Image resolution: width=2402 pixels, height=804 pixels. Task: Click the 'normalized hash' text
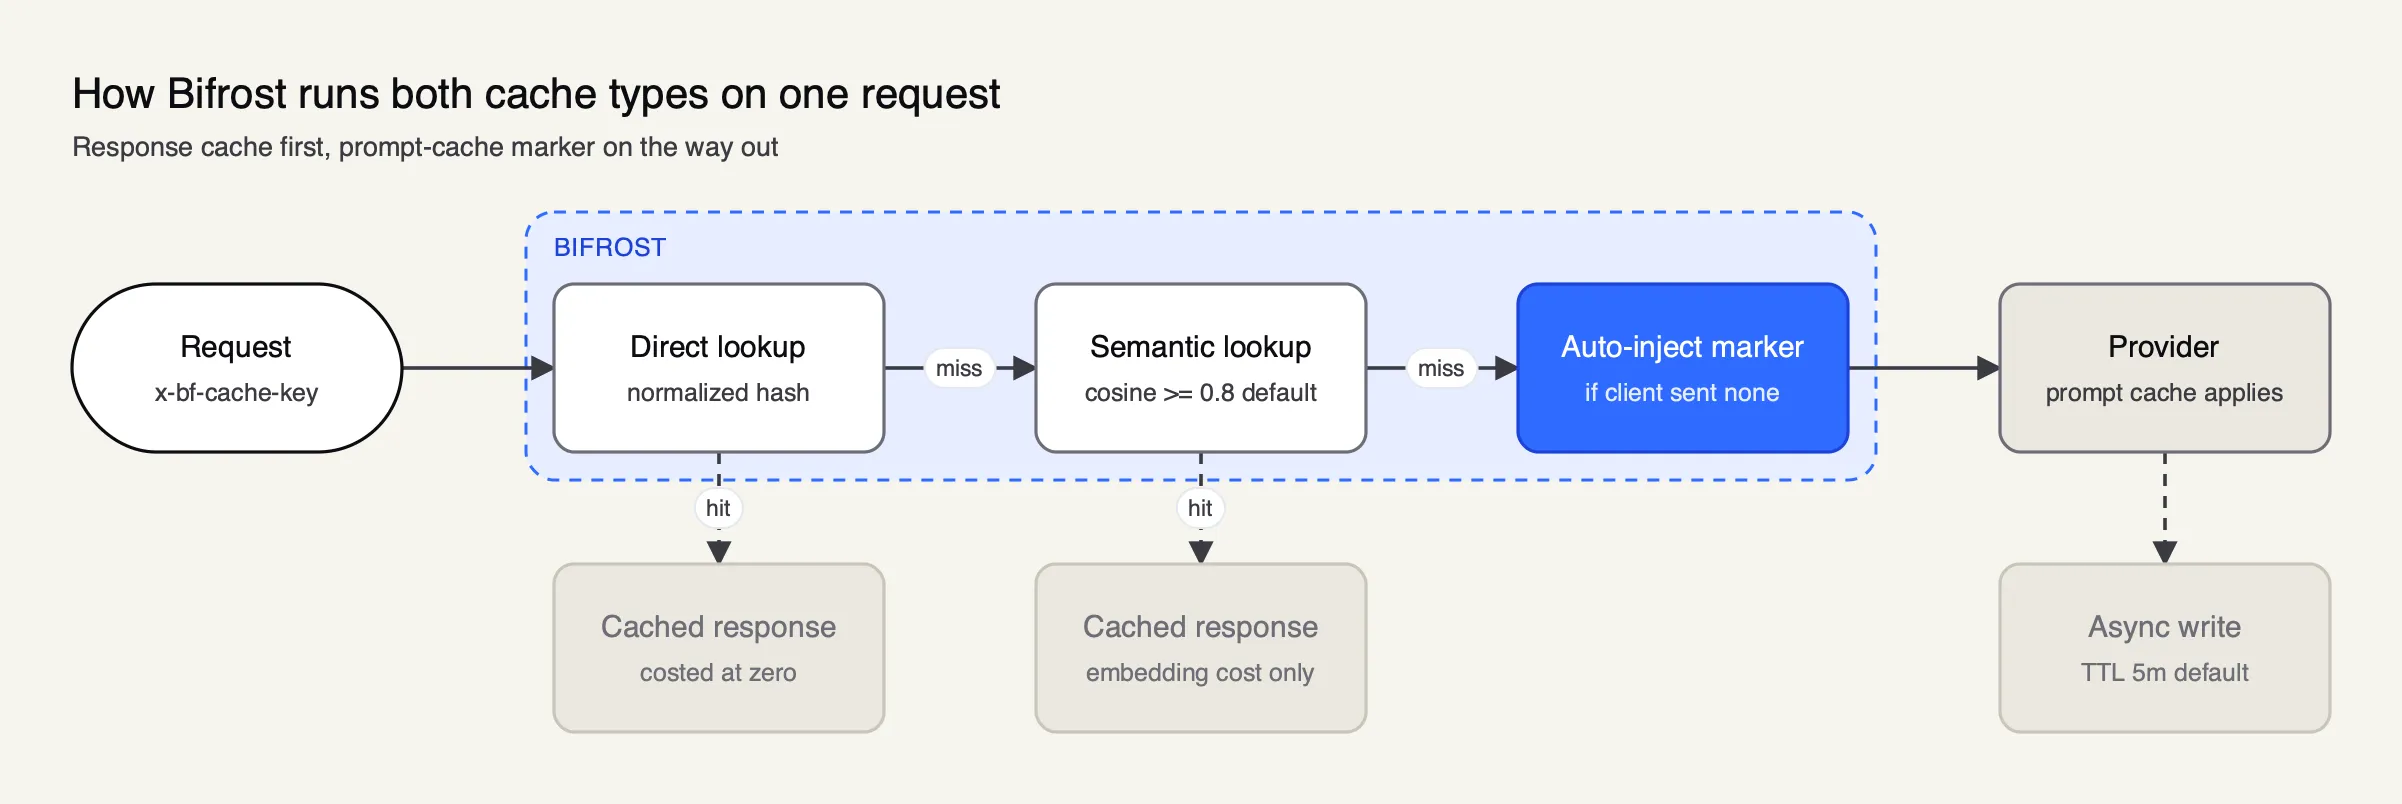pyautogui.click(x=718, y=393)
